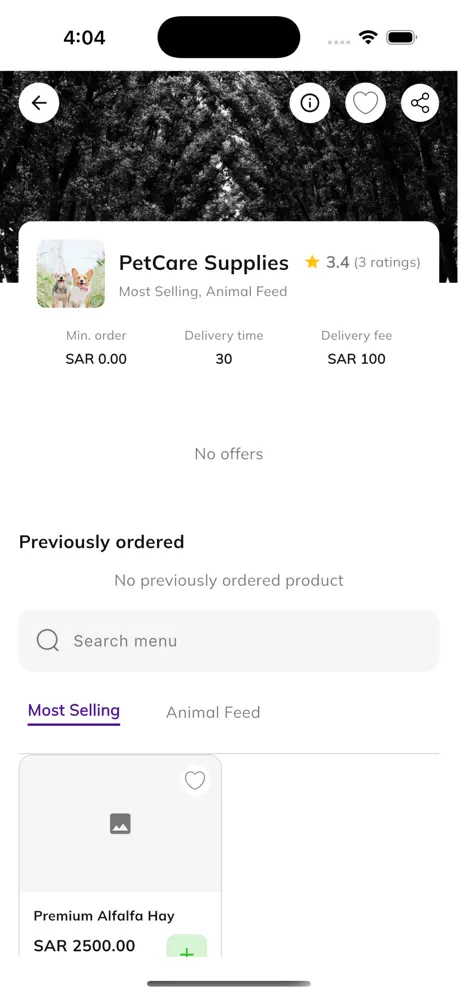Tap the Min. order SAR 0.00
This screenshot has width=460, height=996.
(96, 347)
